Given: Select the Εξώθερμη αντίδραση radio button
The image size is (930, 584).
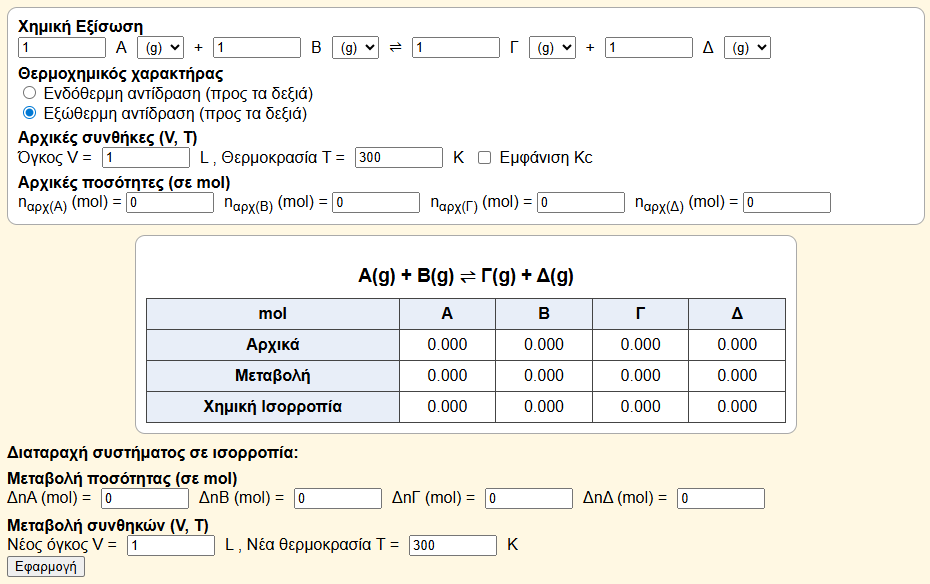Looking at the screenshot, I should [30, 114].
